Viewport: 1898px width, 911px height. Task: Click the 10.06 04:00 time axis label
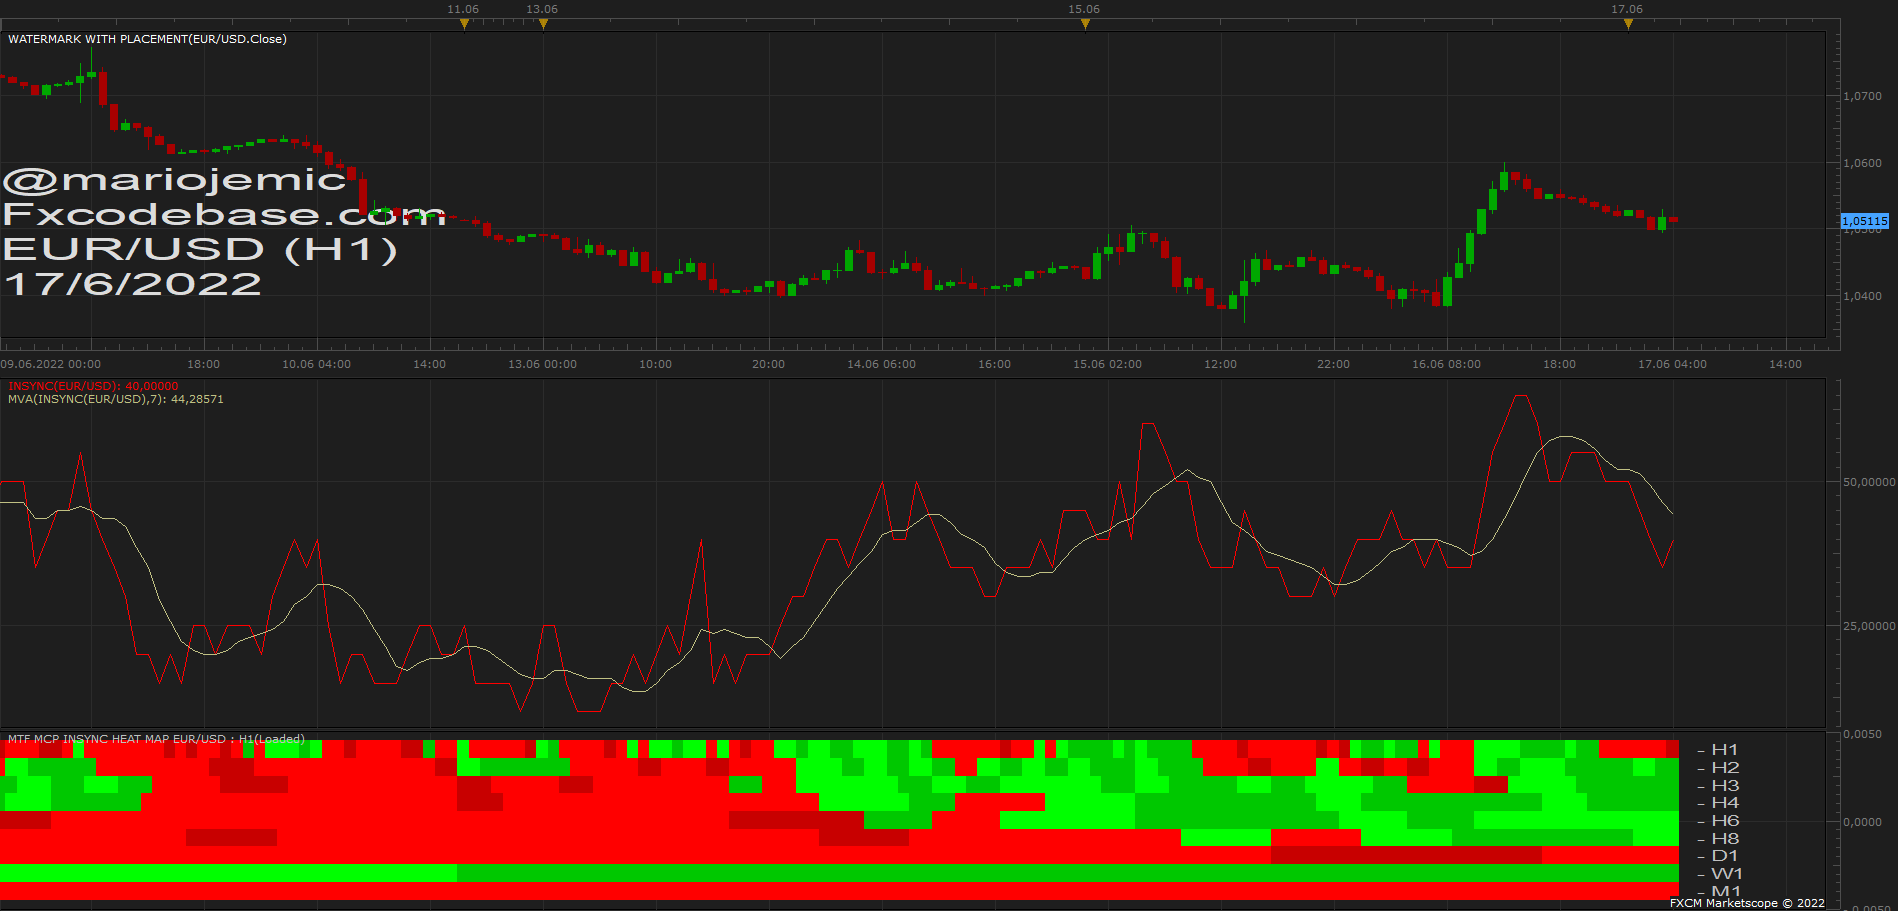(x=317, y=364)
